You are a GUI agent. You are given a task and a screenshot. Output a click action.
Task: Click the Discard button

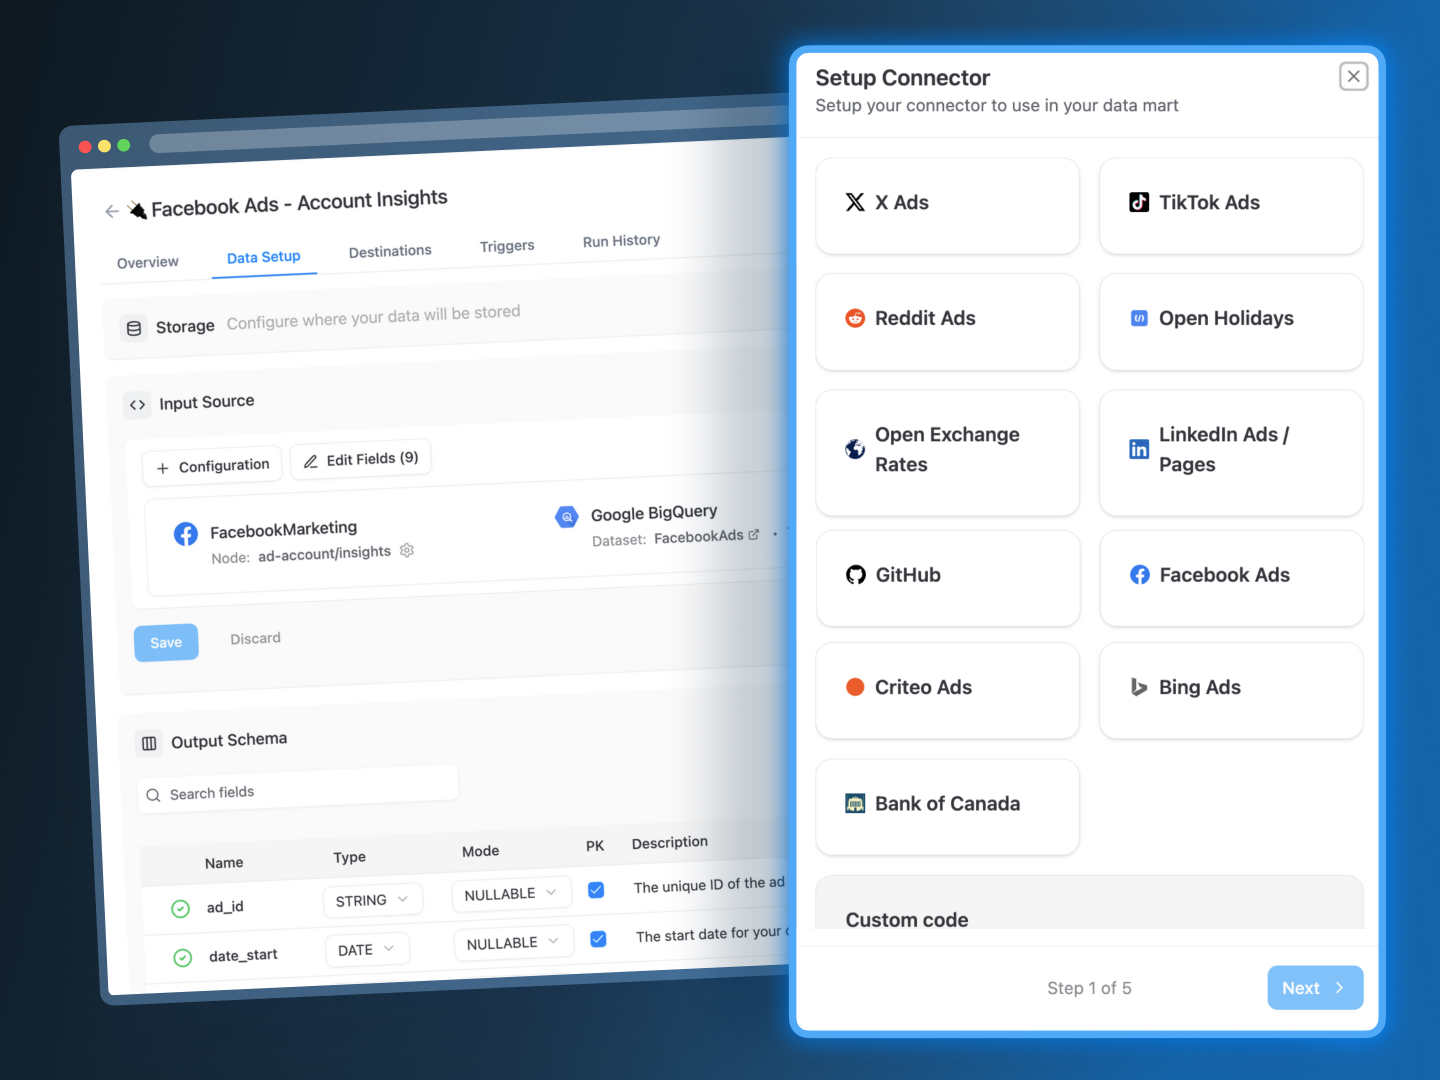pos(256,639)
